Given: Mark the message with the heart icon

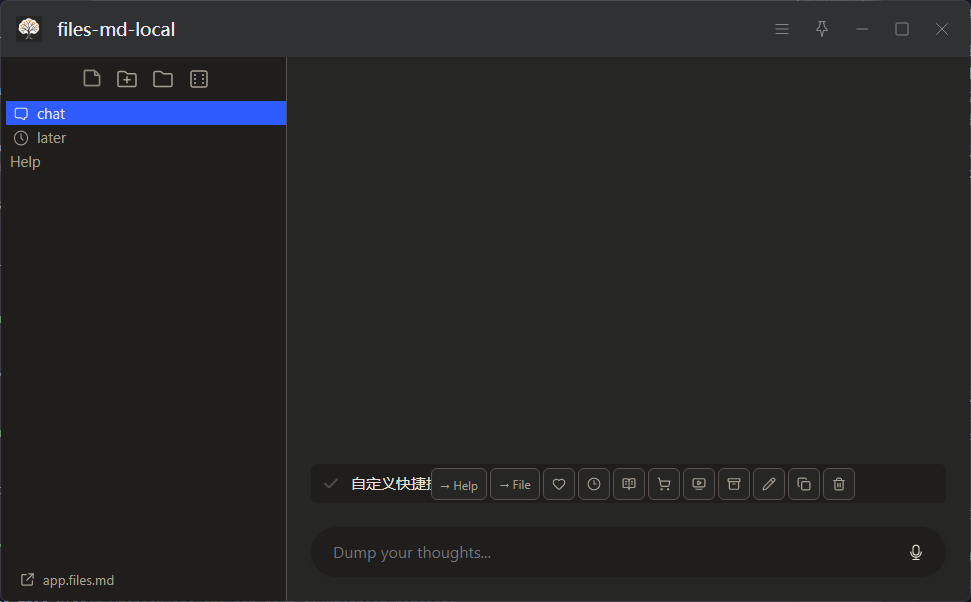Looking at the screenshot, I should (559, 484).
